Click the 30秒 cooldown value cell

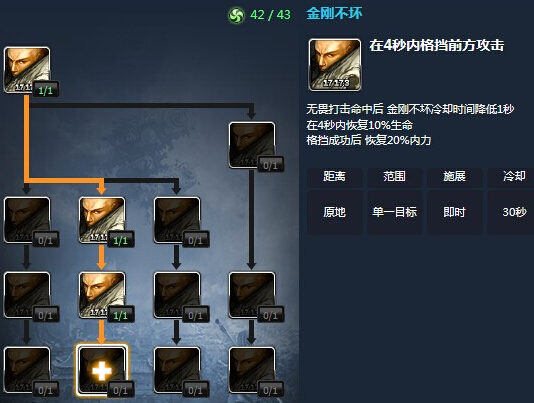pos(511,212)
